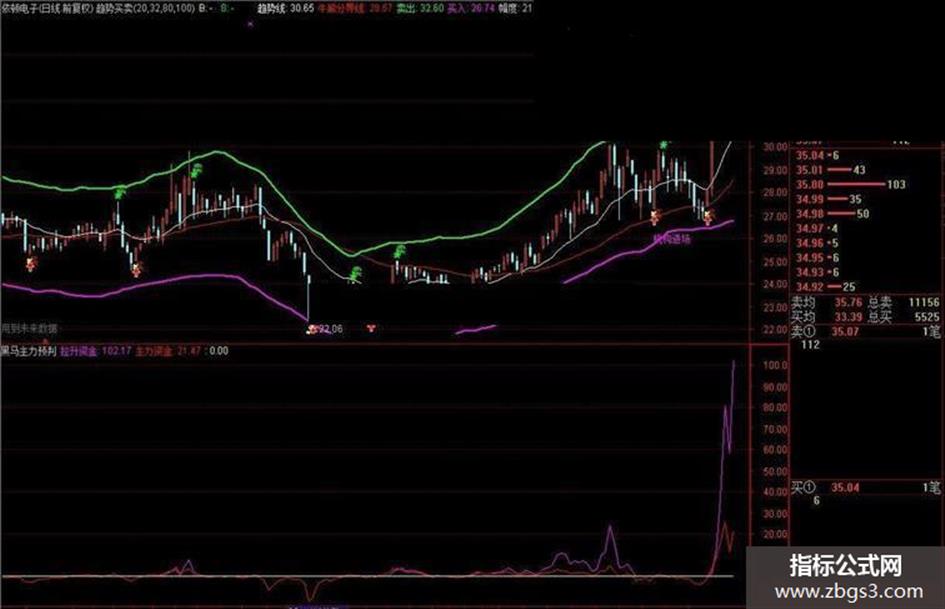Click the 卖出 32.60 header value
The height and width of the screenshot is (609, 945).
coord(420,8)
